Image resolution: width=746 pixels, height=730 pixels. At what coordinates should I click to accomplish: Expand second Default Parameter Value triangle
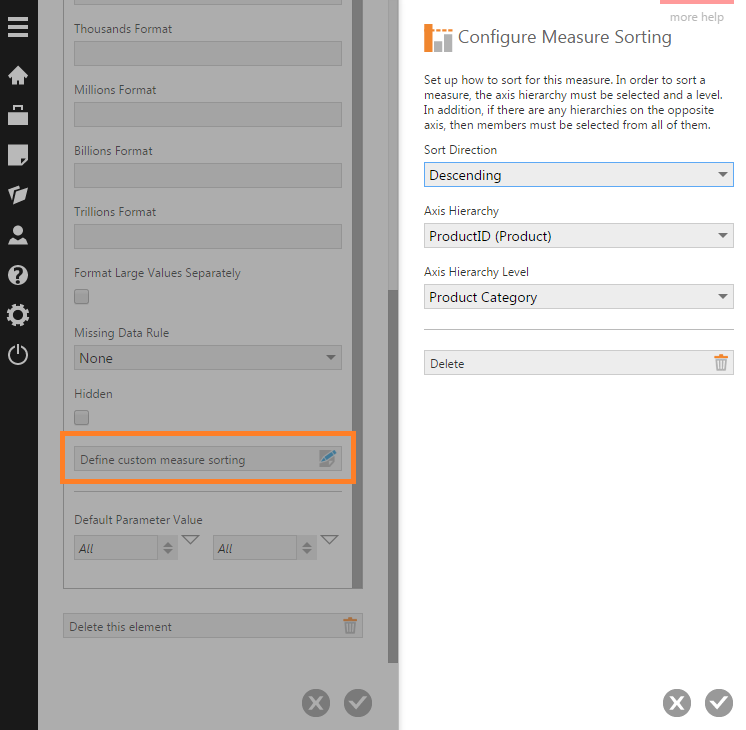tap(329, 540)
